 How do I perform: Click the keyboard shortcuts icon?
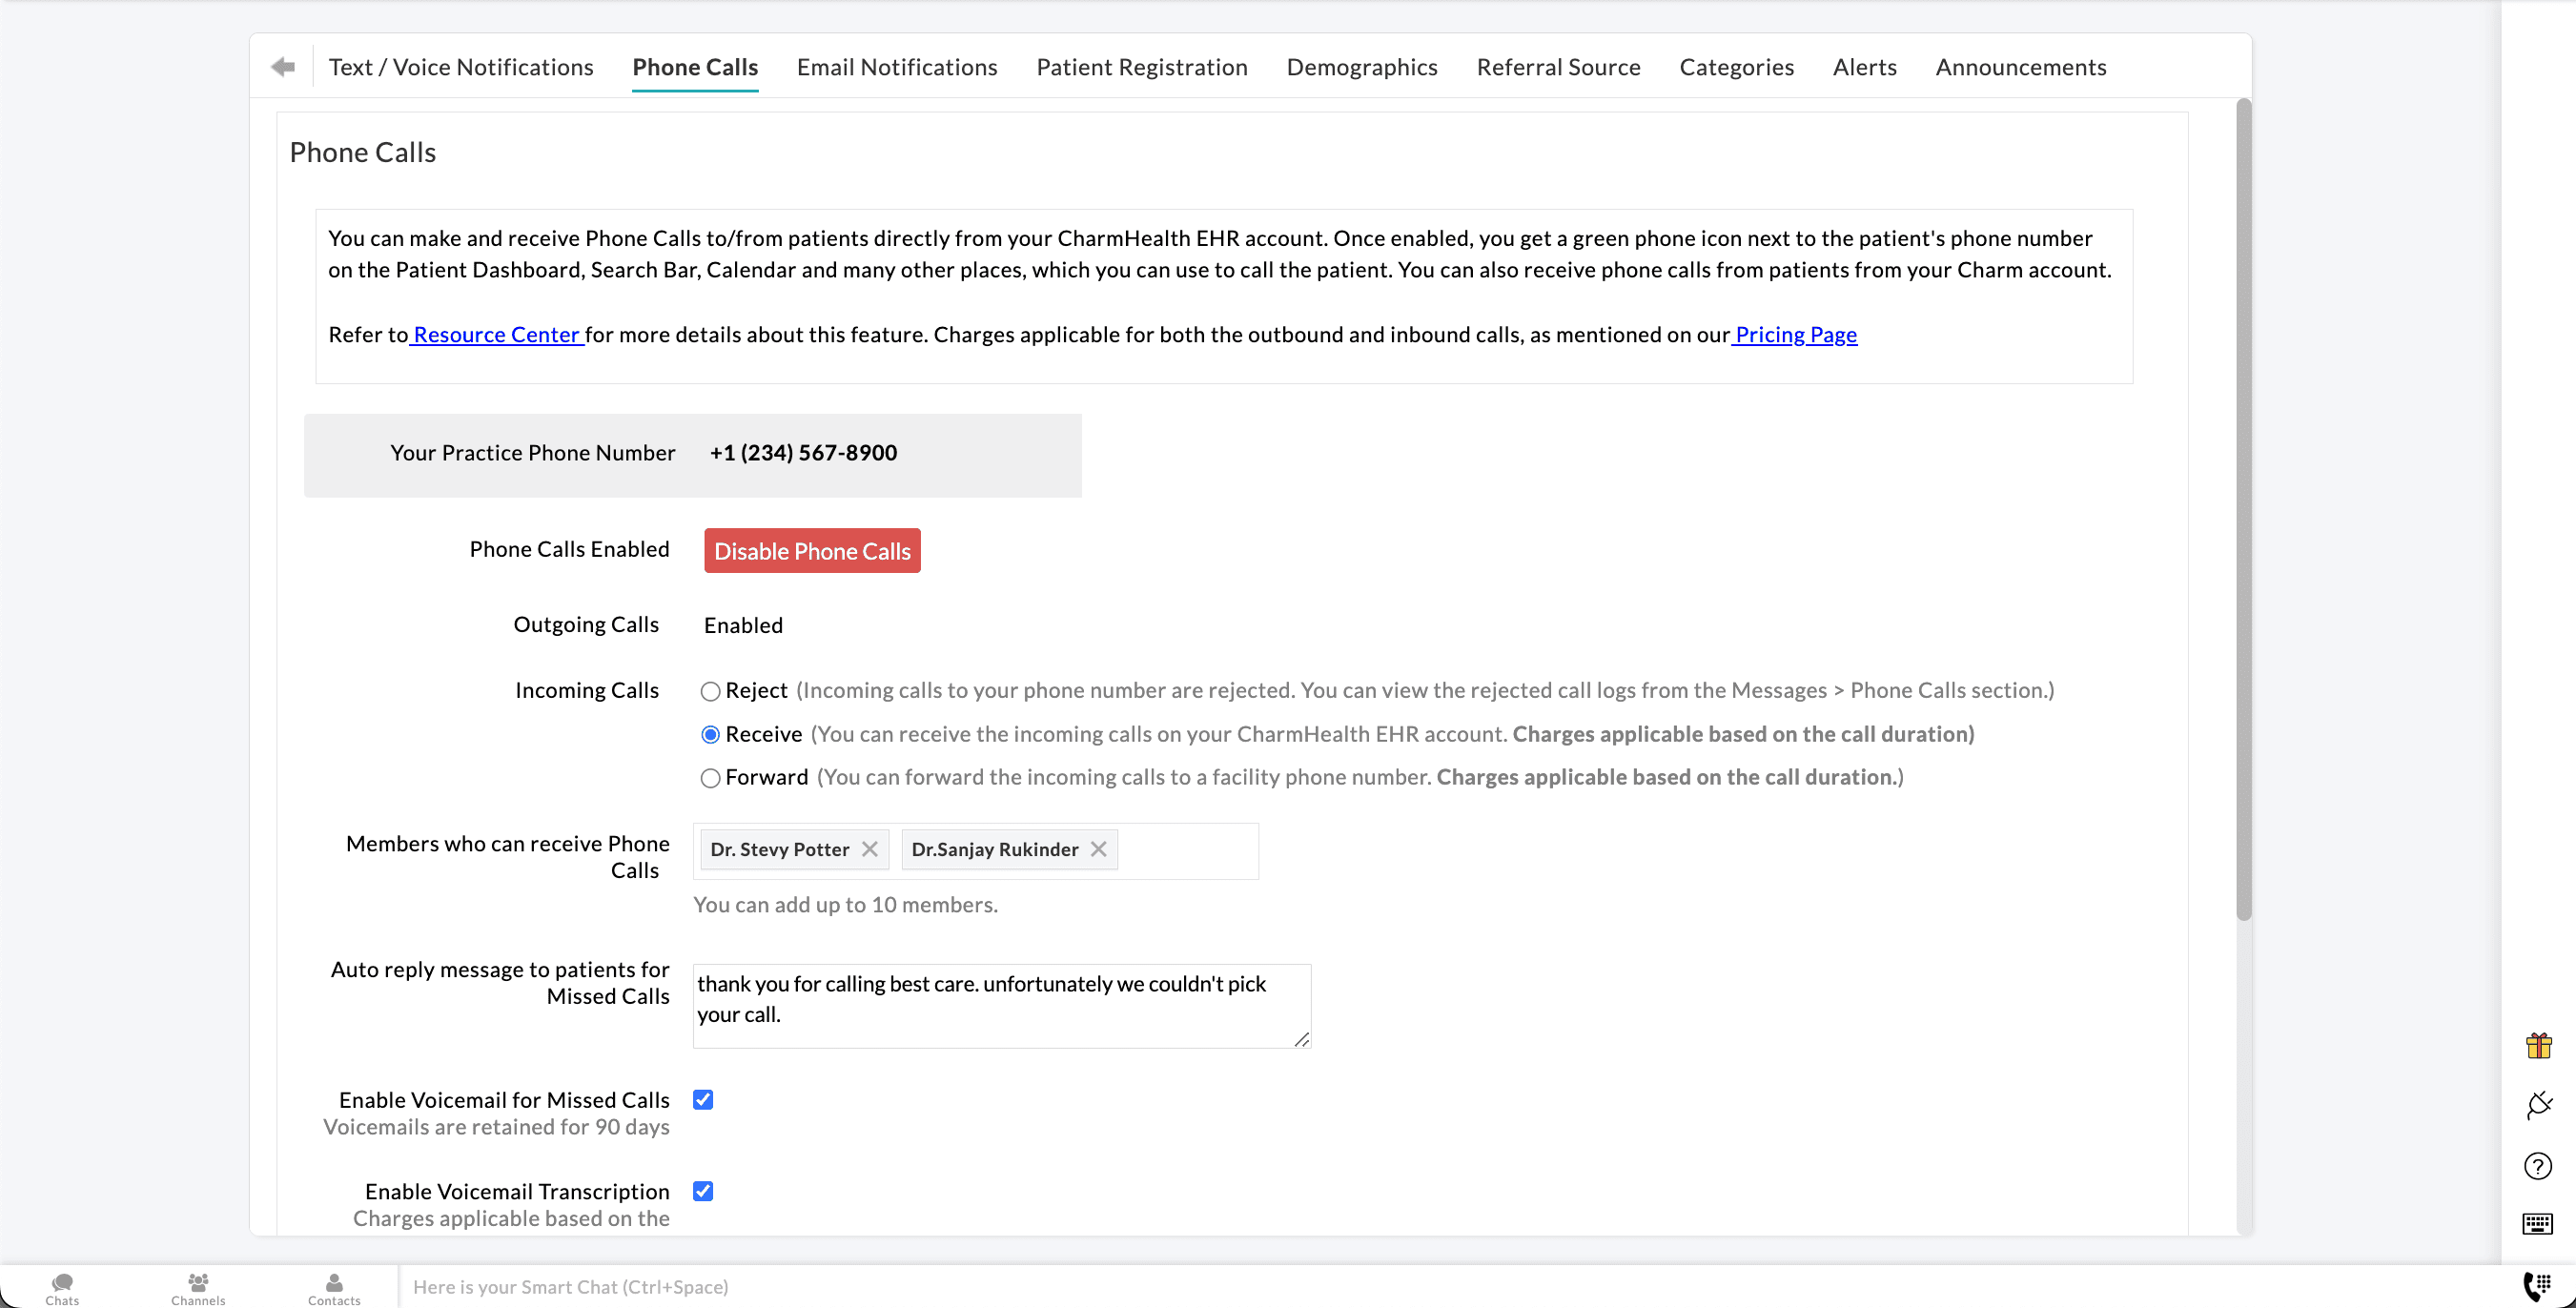[2538, 1224]
